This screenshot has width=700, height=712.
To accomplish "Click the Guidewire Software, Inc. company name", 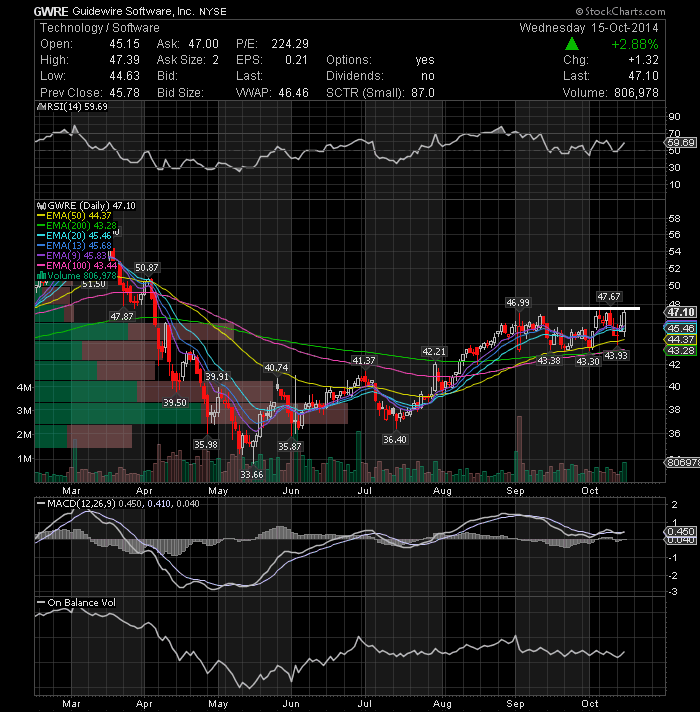I will (x=133, y=11).
